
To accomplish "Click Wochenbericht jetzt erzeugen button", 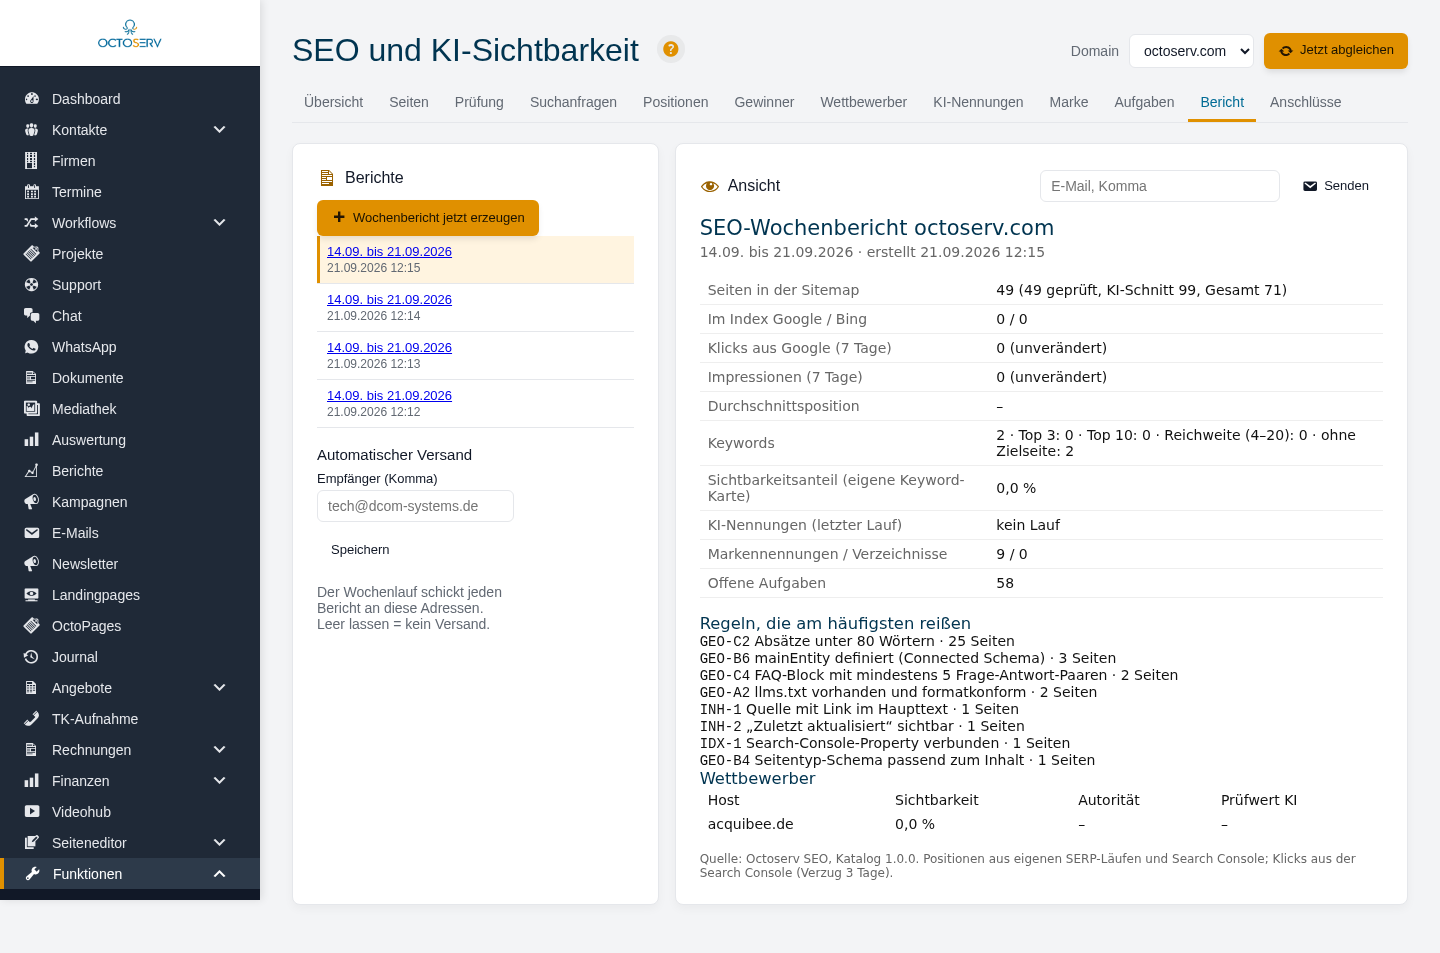I will pos(428,218).
